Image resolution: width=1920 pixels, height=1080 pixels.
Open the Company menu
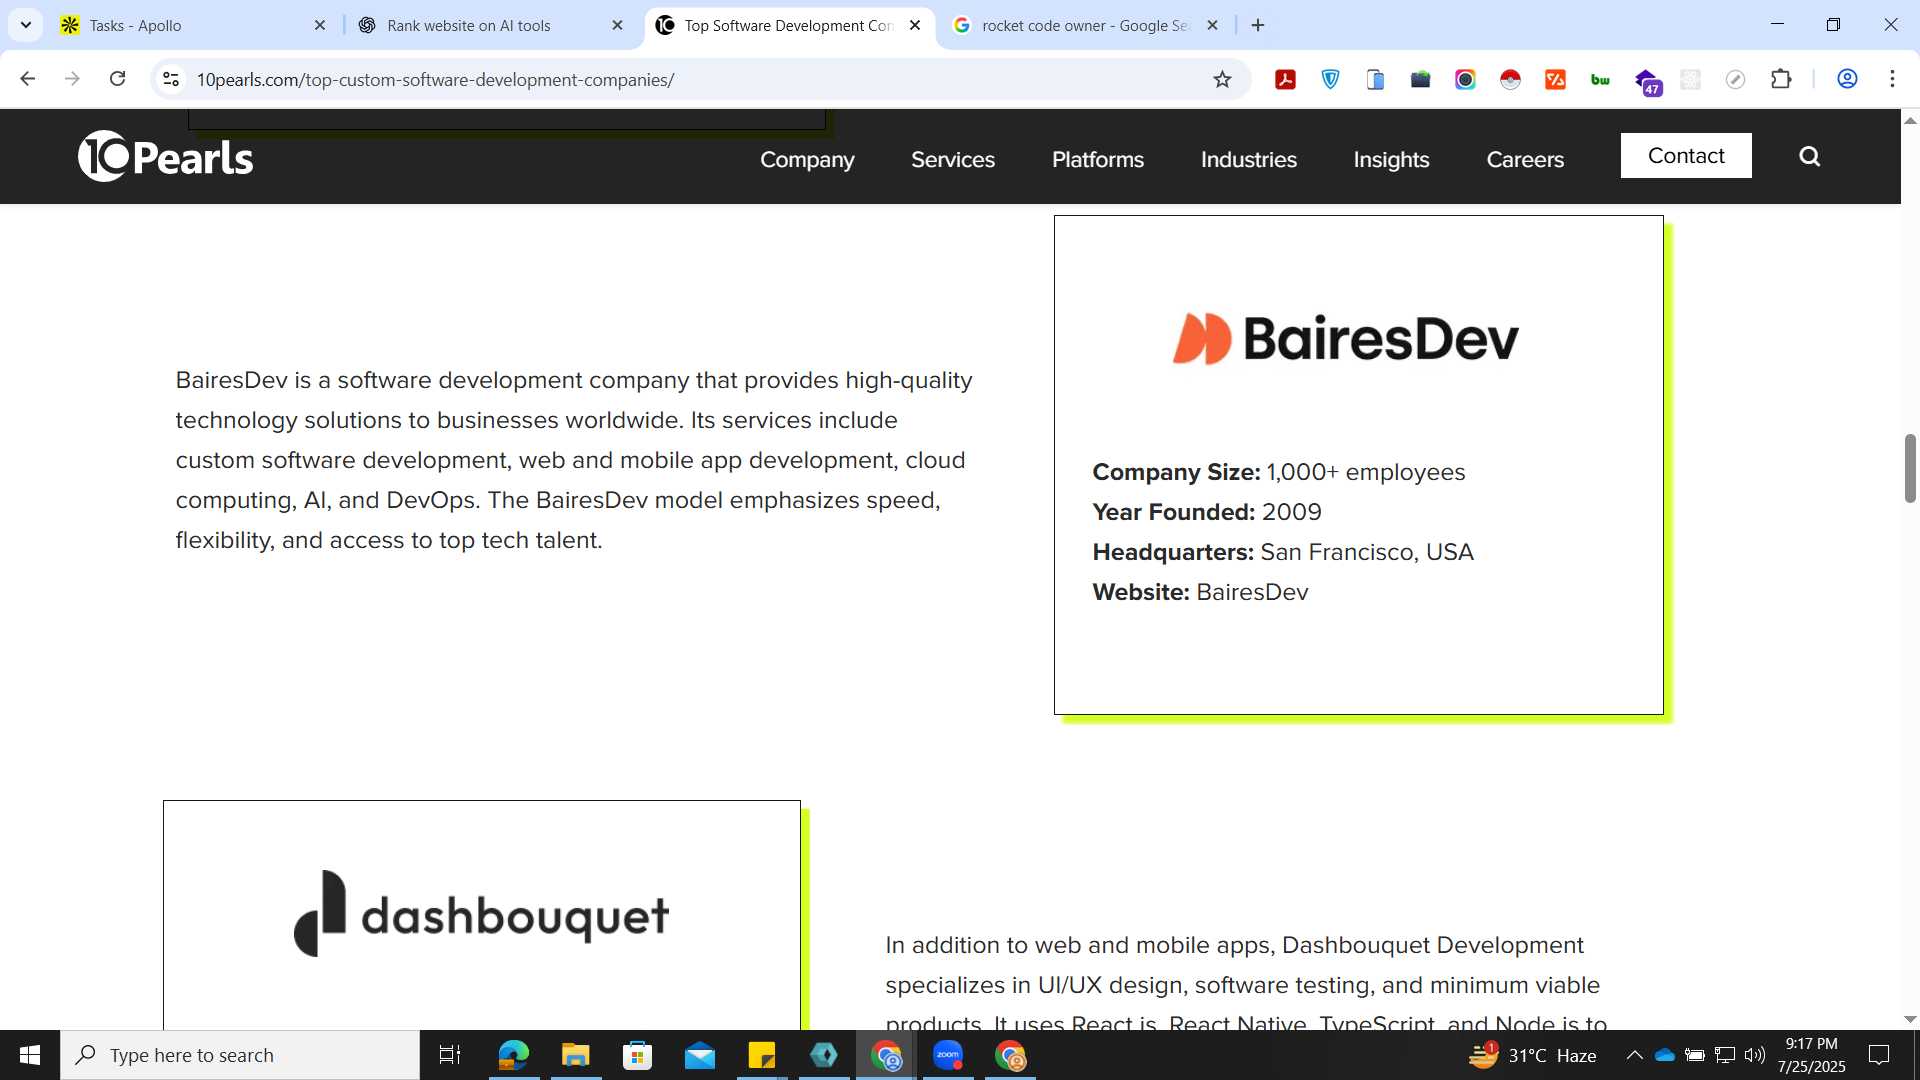[807, 159]
